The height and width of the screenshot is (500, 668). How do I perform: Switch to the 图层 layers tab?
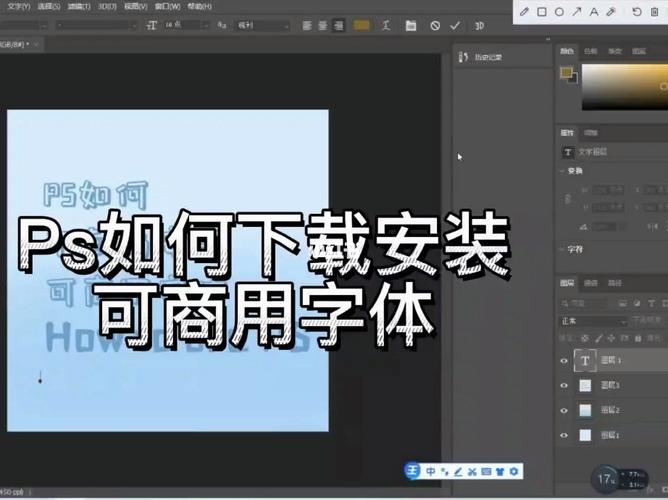click(567, 283)
